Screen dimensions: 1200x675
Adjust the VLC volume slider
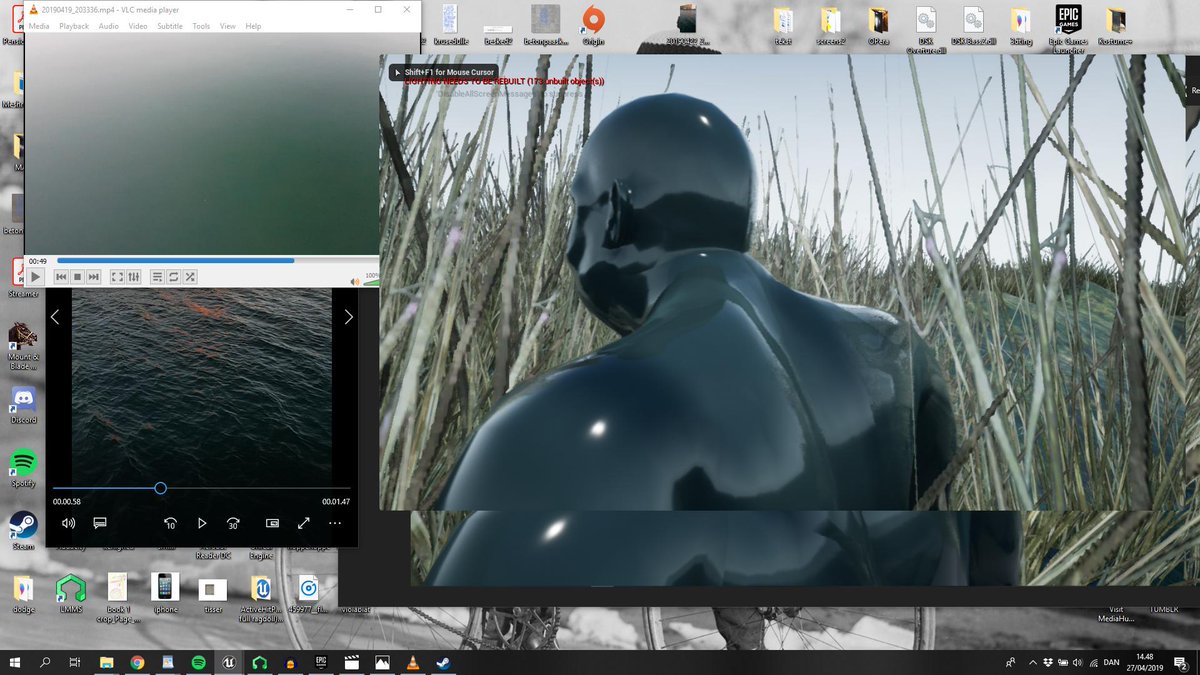371,281
